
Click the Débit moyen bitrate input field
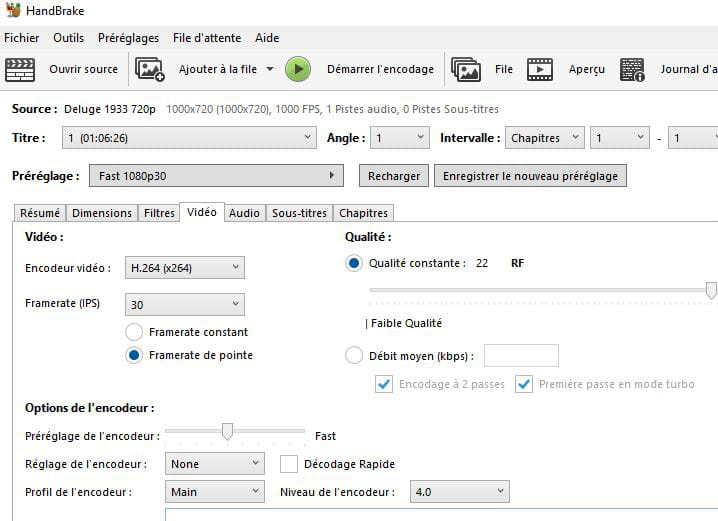click(x=521, y=355)
